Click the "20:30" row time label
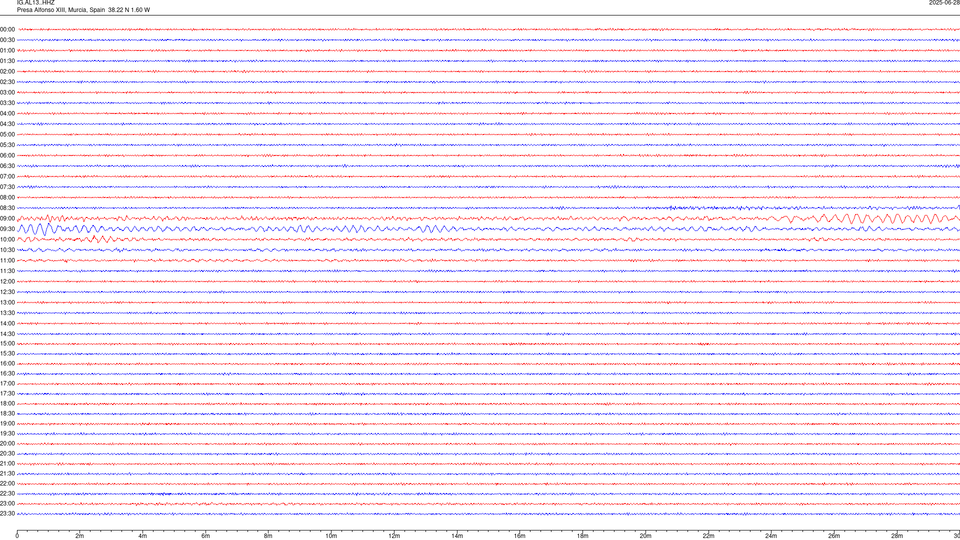This screenshot has height=540, width=960. point(7,454)
